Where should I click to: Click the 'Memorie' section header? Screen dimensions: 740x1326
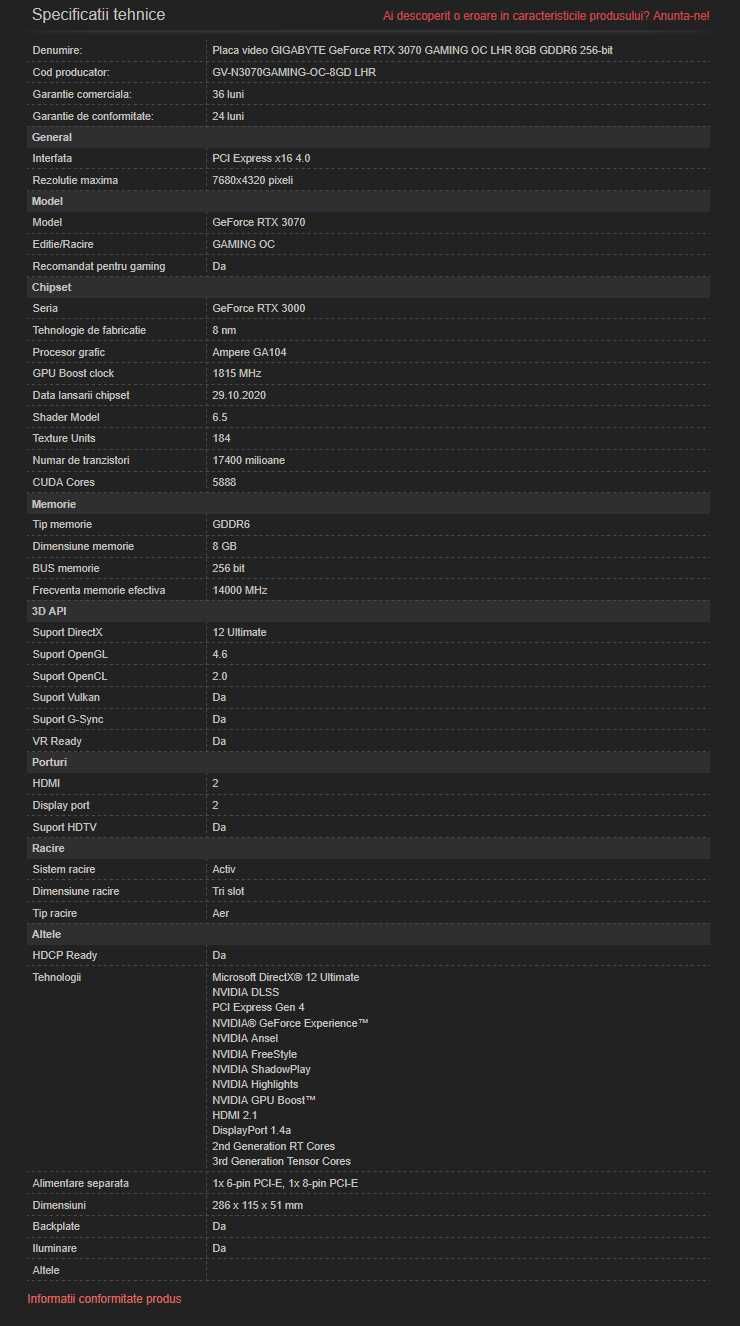coord(368,504)
